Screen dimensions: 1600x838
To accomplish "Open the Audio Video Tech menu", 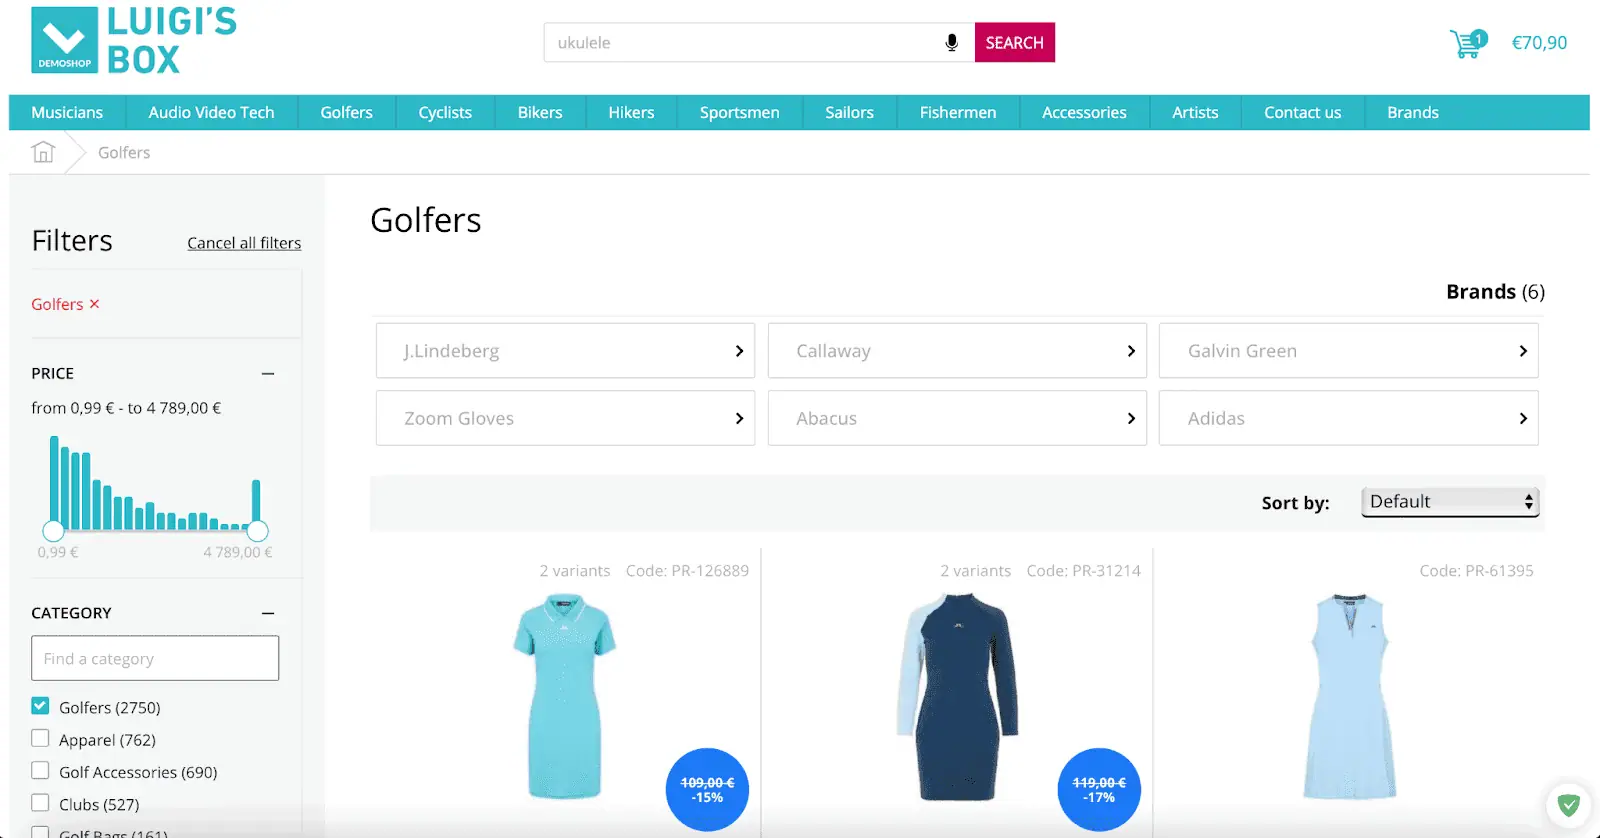I will pos(211,112).
